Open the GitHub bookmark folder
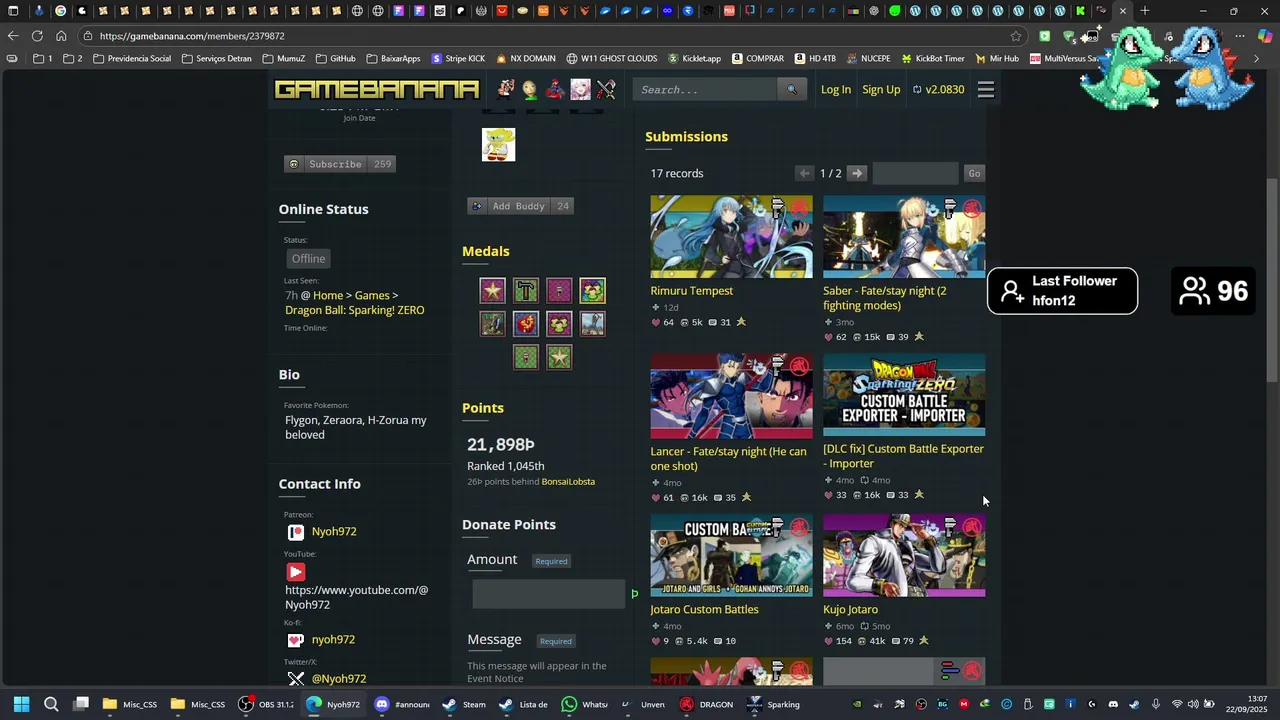The image size is (1280, 720). coord(335,59)
